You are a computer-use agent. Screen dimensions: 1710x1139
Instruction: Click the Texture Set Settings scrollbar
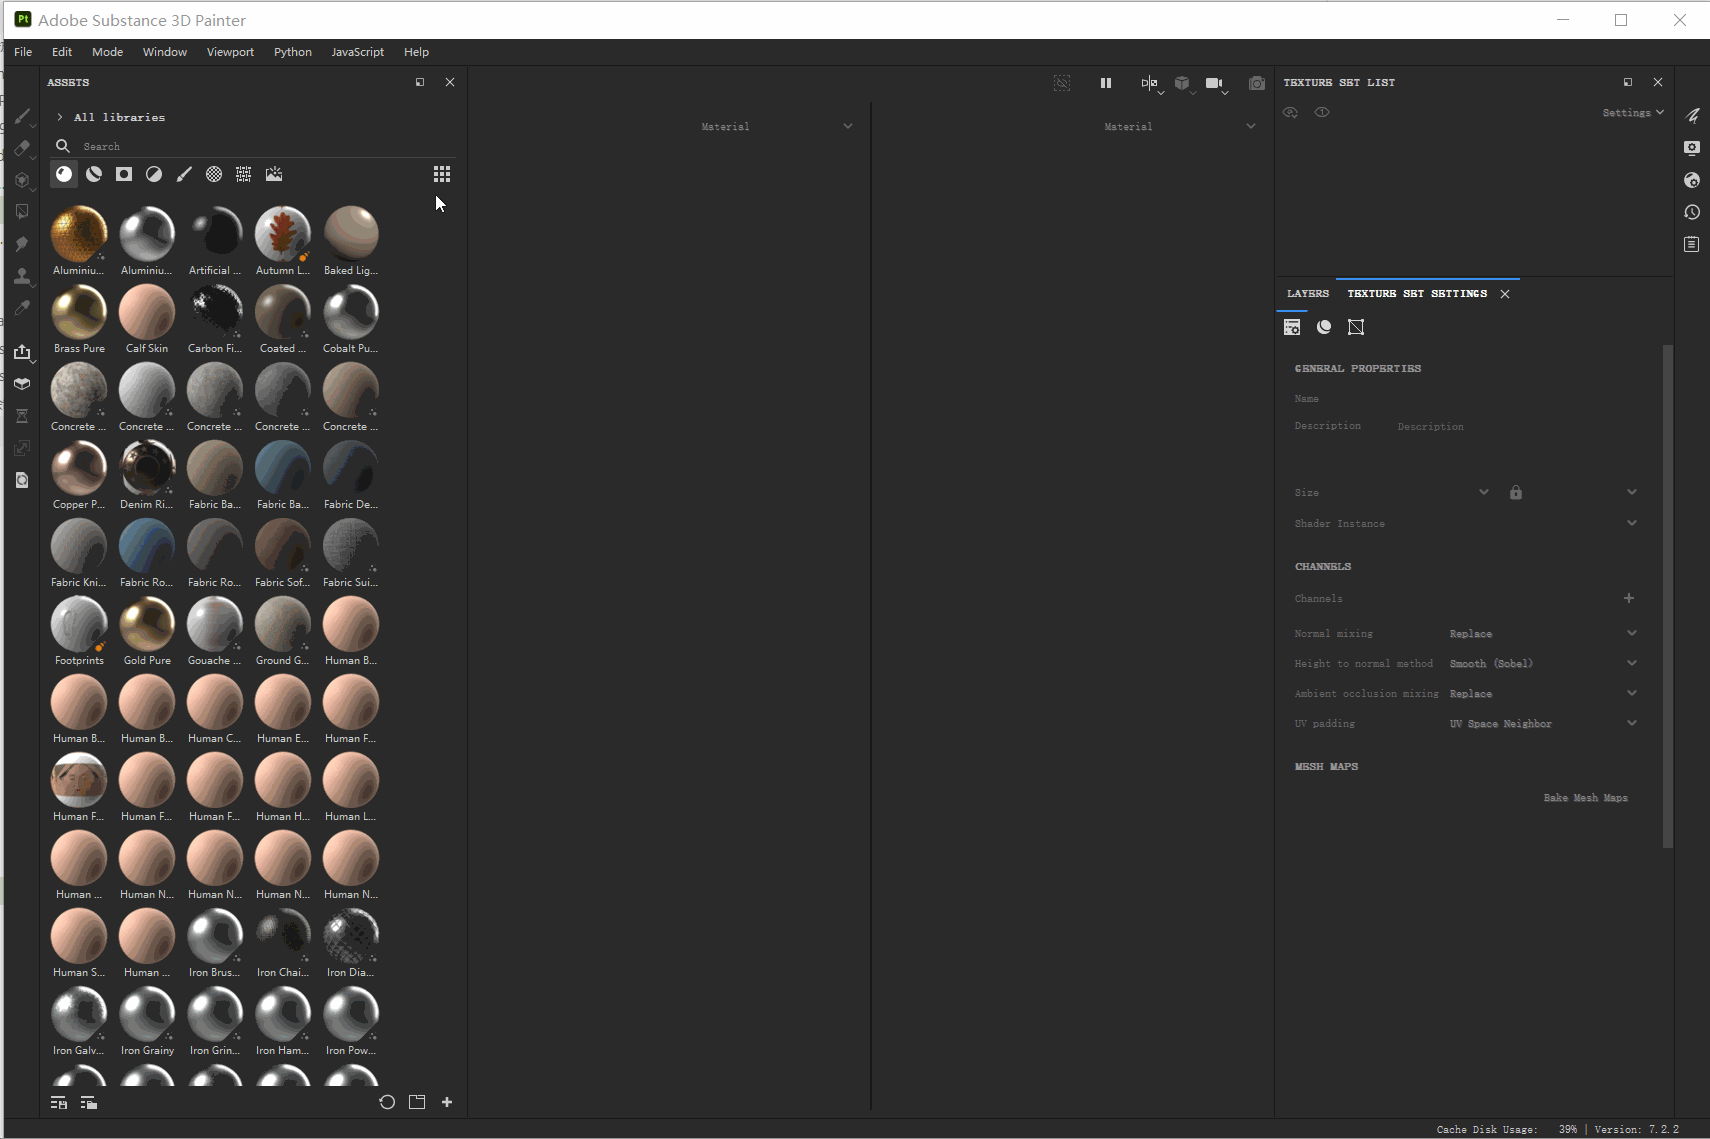click(1667, 596)
